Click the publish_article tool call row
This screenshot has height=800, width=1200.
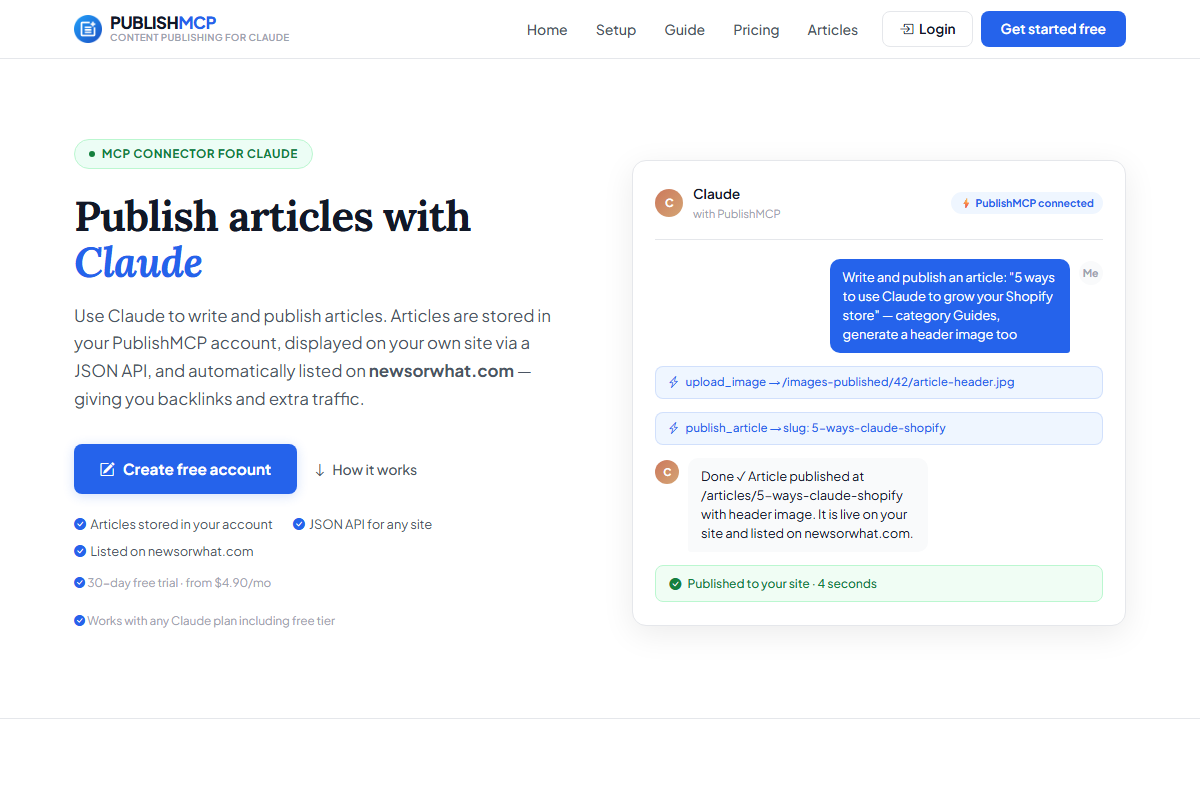879,428
